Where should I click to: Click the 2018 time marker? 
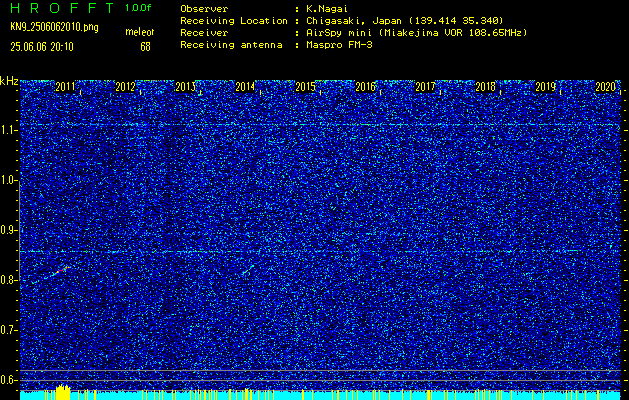point(485,87)
